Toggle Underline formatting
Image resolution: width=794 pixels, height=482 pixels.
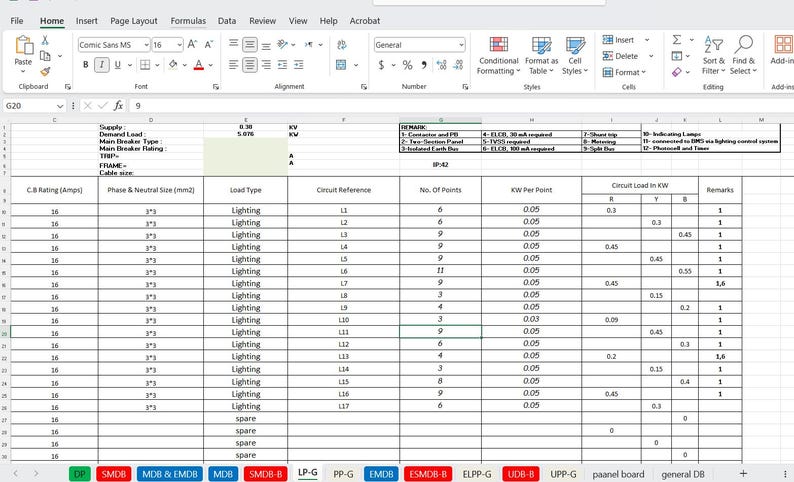(117, 65)
